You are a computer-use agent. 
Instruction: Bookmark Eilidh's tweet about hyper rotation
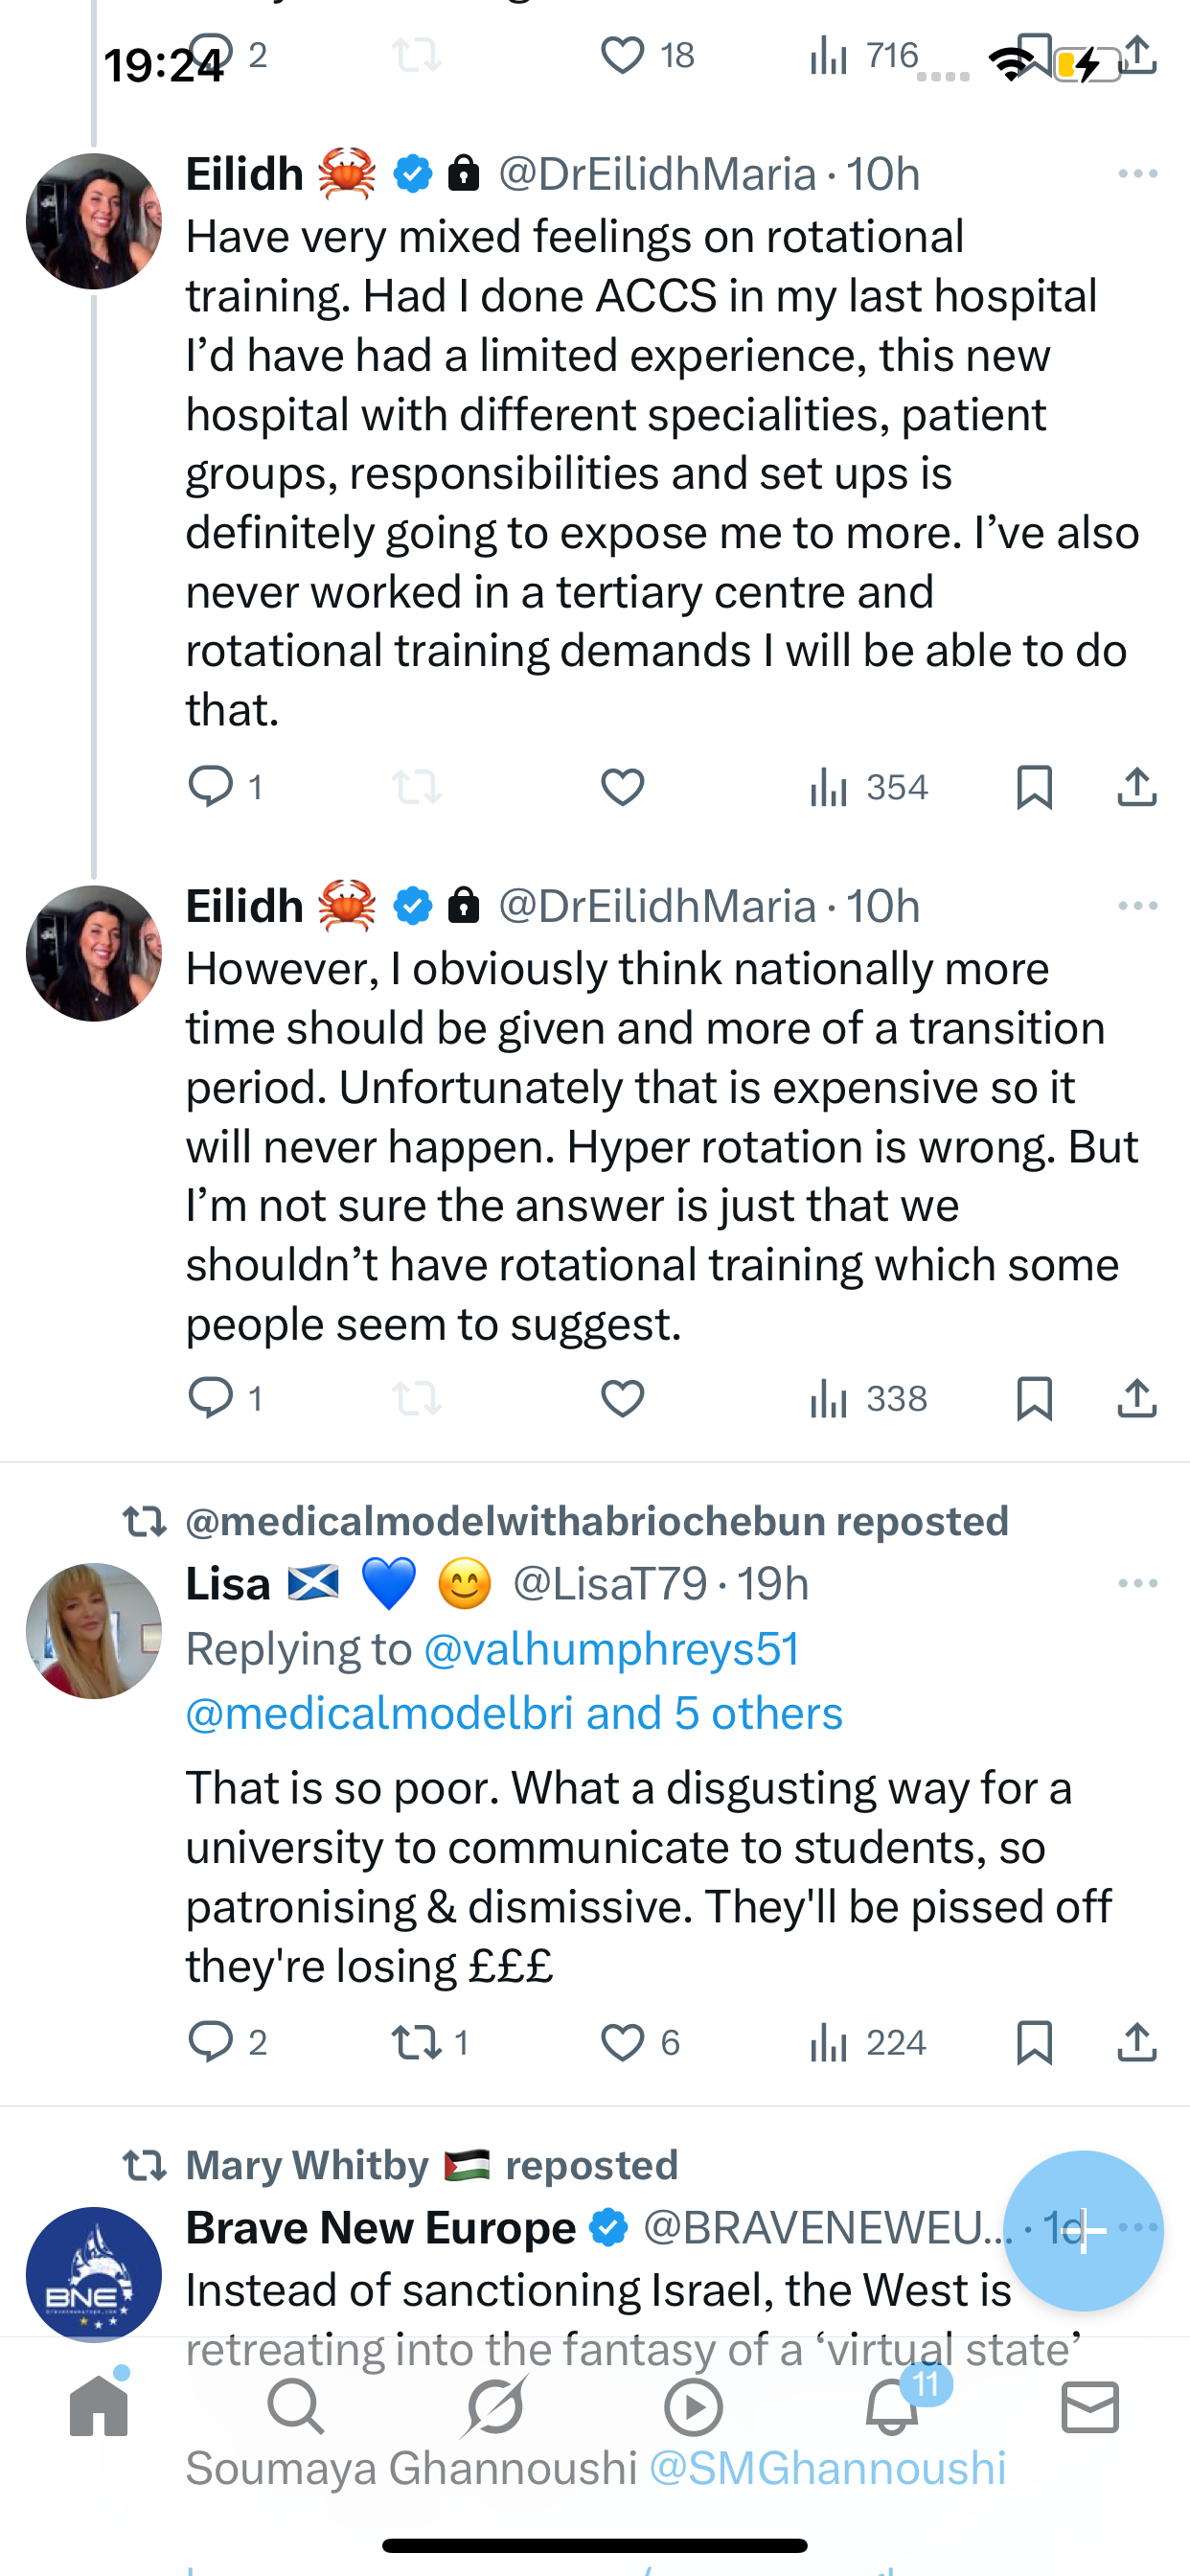1033,1398
